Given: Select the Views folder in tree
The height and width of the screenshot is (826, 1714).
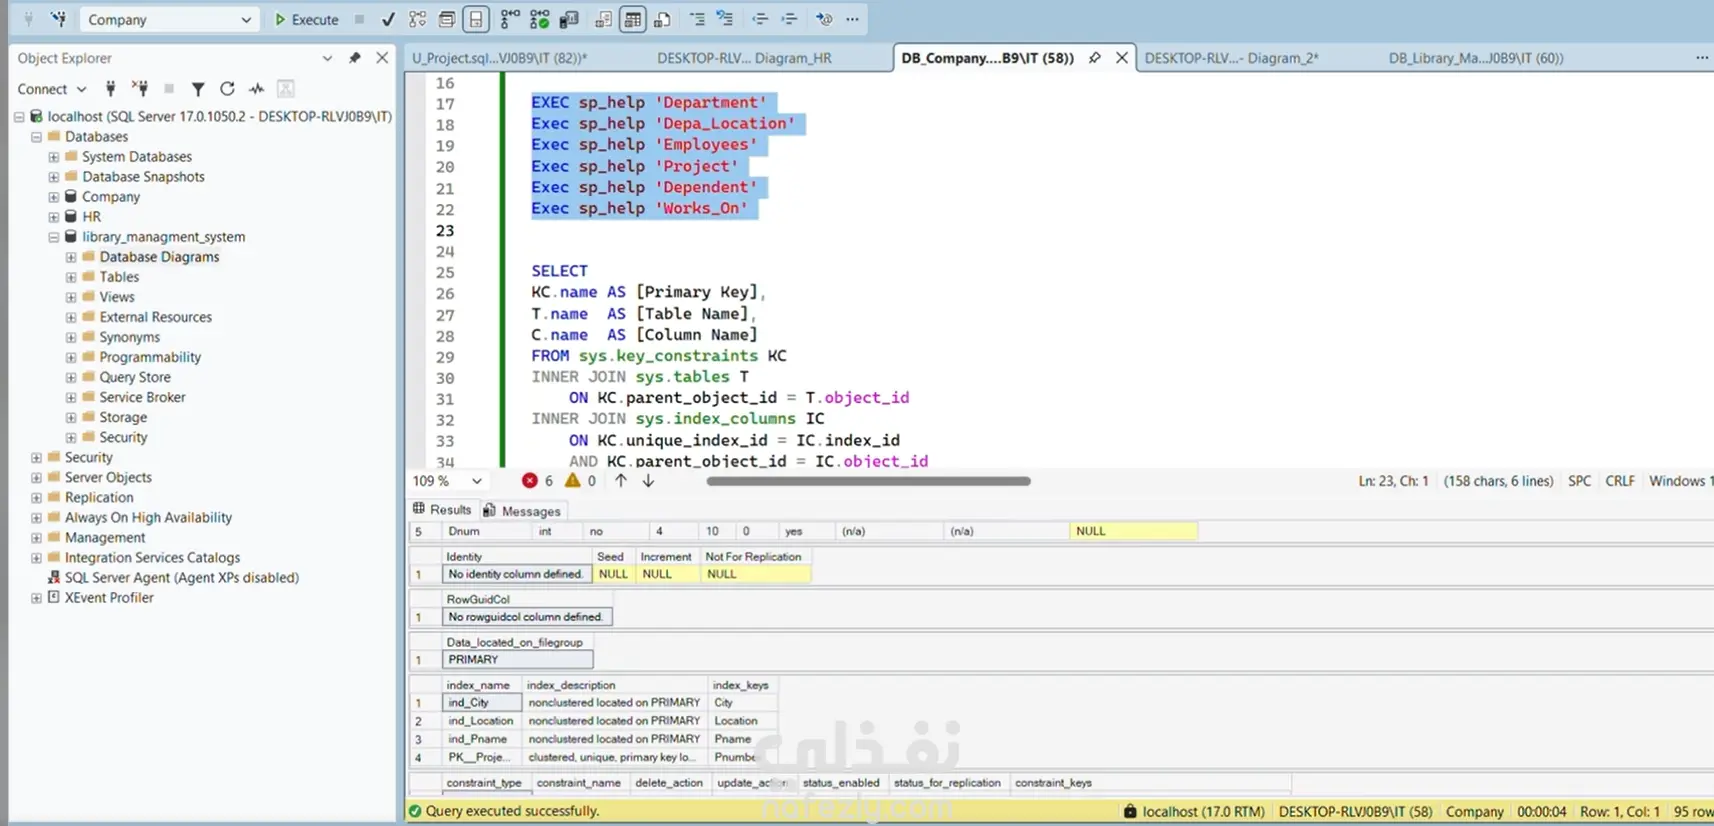Looking at the screenshot, I should point(116,297).
